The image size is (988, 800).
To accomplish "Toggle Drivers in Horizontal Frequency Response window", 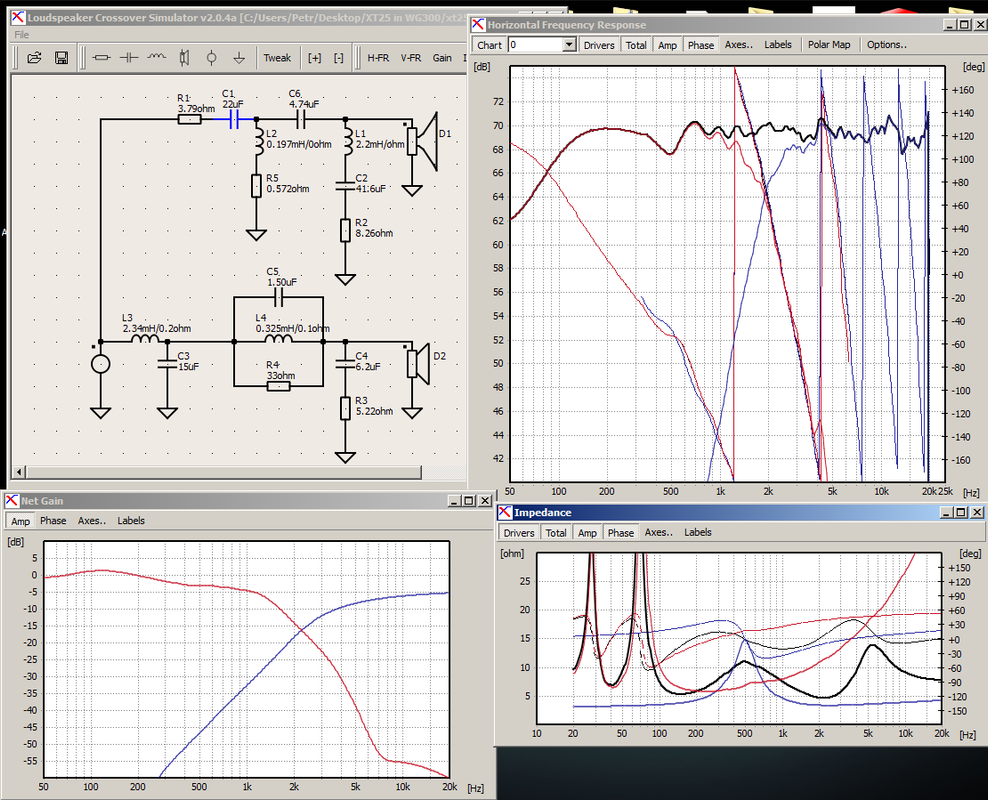I will (599, 45).
